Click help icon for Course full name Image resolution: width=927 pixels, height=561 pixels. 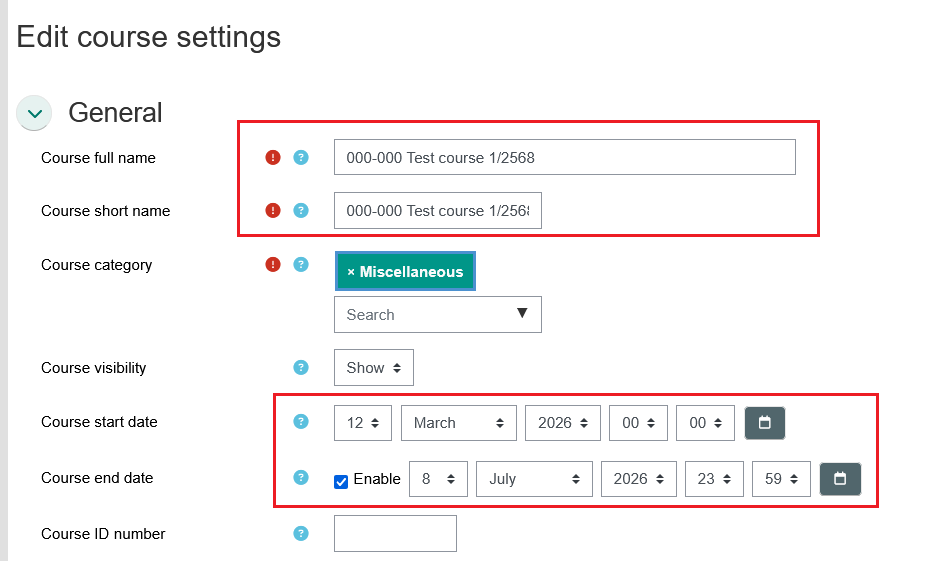pos(301,158)
